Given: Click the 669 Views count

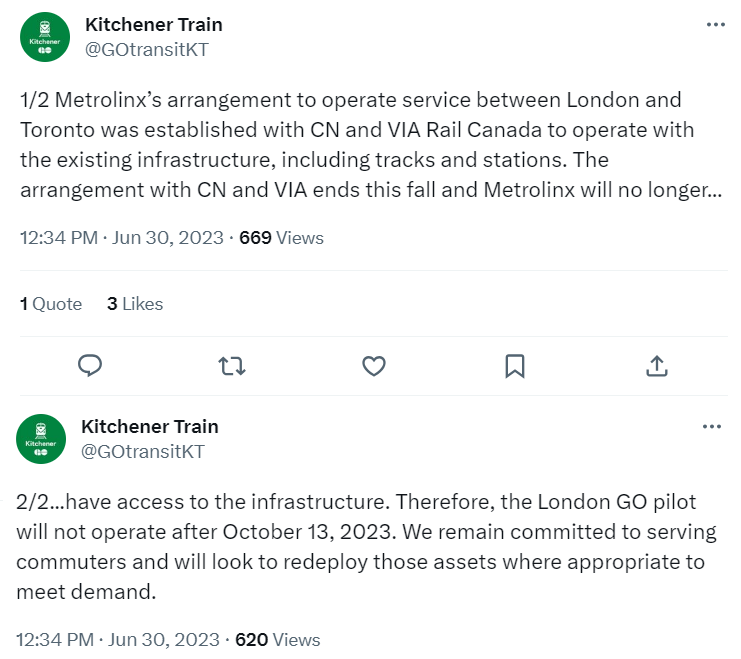Looking at the screenshot, I should coord(282,238).
